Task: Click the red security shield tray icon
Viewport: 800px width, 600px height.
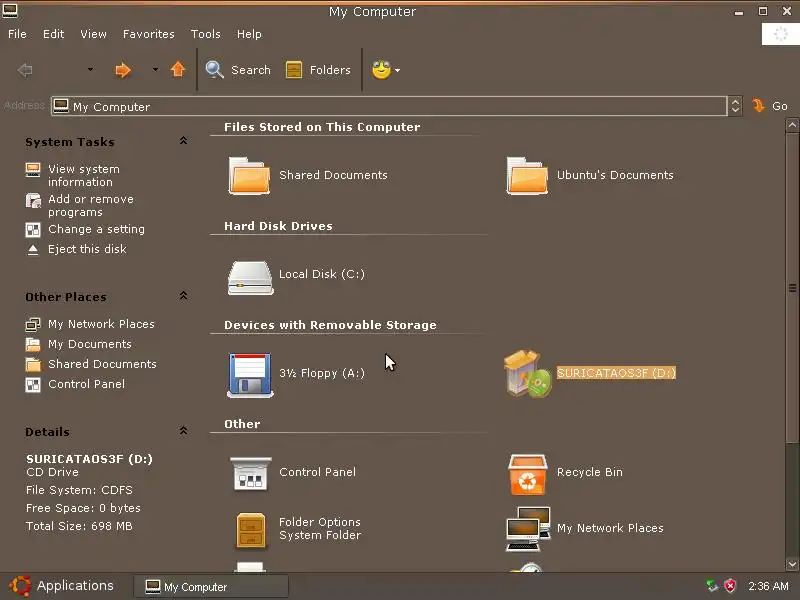Action: pos(730,586)
